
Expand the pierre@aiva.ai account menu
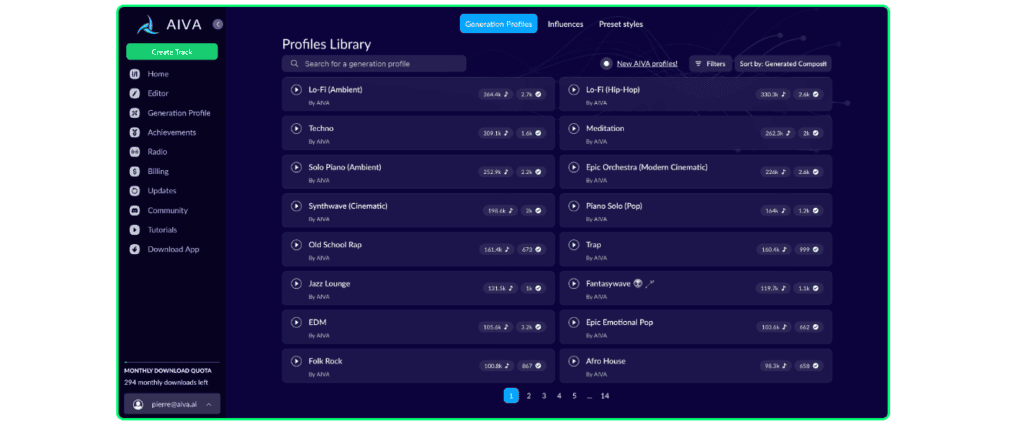click(172, 404)
